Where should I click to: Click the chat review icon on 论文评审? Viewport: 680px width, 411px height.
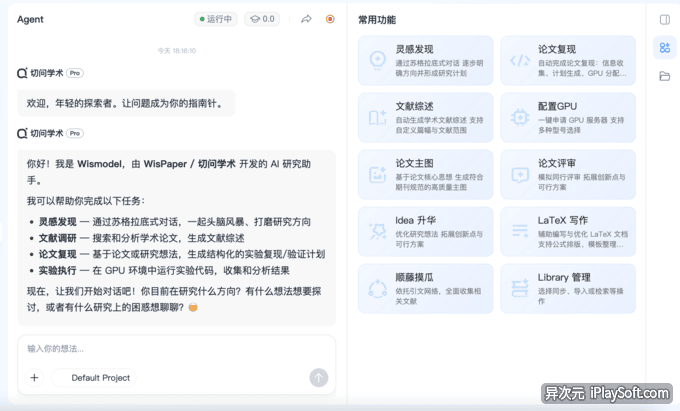520,175
